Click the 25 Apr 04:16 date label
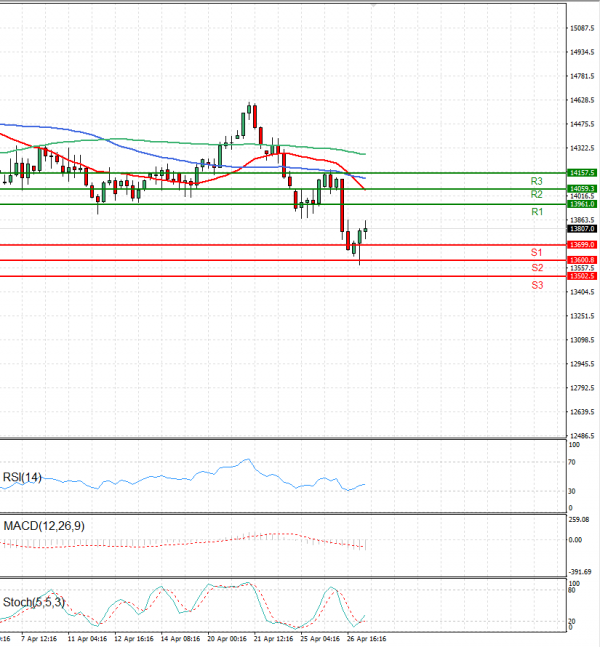The height and width of the screenshot is (647, 600). [x=320, y=639]
